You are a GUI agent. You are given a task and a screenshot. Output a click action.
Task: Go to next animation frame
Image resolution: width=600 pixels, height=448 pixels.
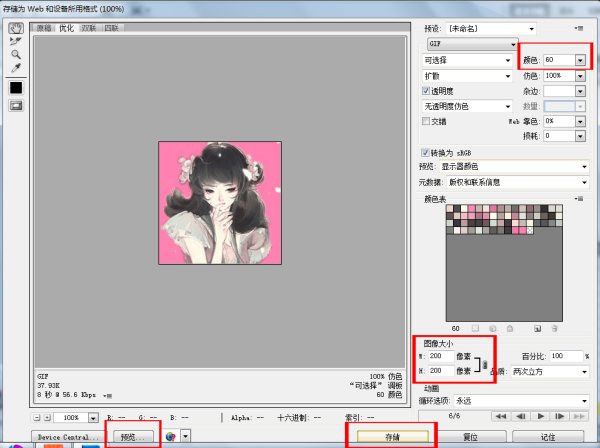[x=560, y=416]
